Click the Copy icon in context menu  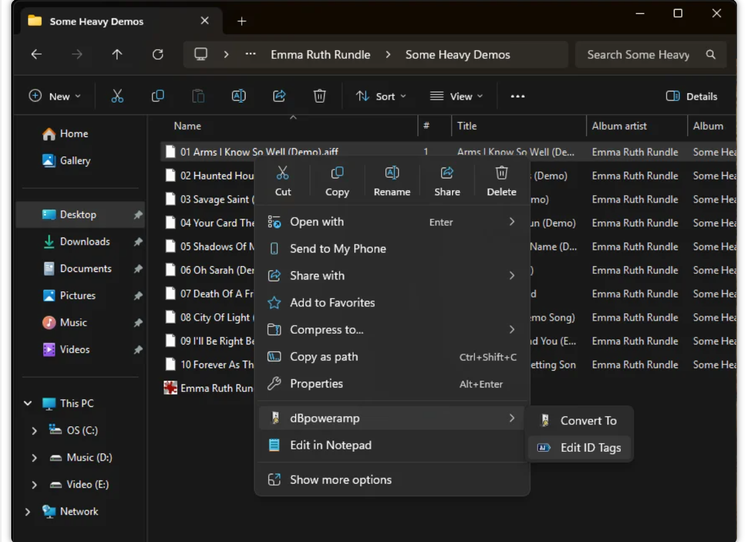point(337,180)
